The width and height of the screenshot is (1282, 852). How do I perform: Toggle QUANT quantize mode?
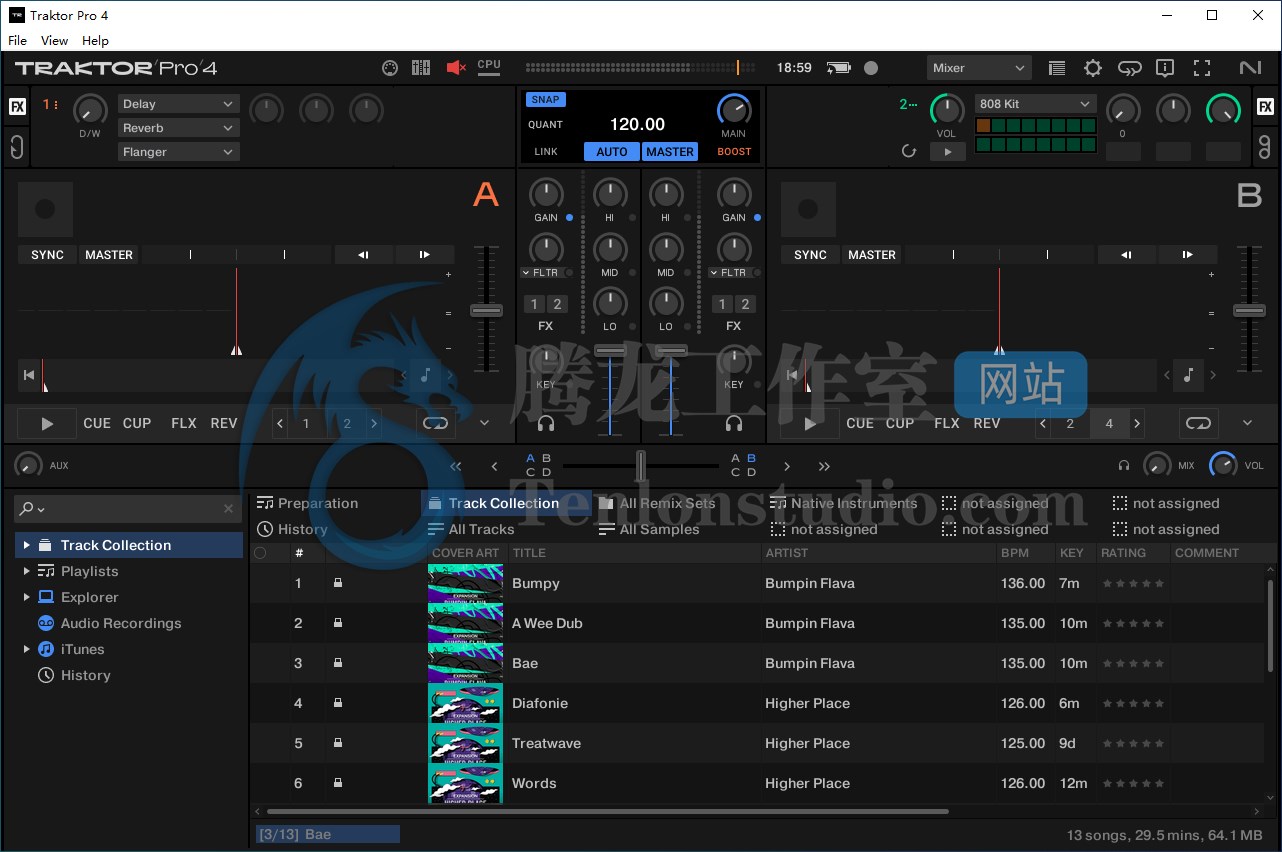[x=546, y=125]
